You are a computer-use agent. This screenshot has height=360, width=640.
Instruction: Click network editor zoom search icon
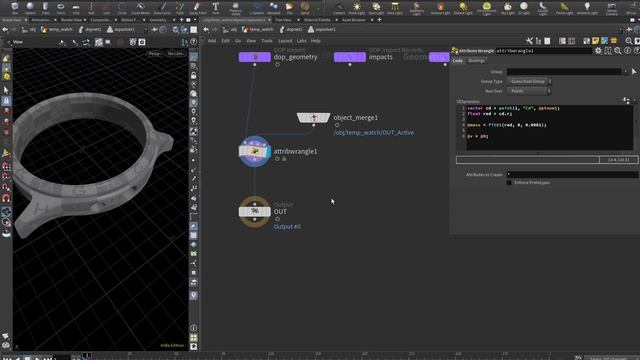[x=629, y=41]
